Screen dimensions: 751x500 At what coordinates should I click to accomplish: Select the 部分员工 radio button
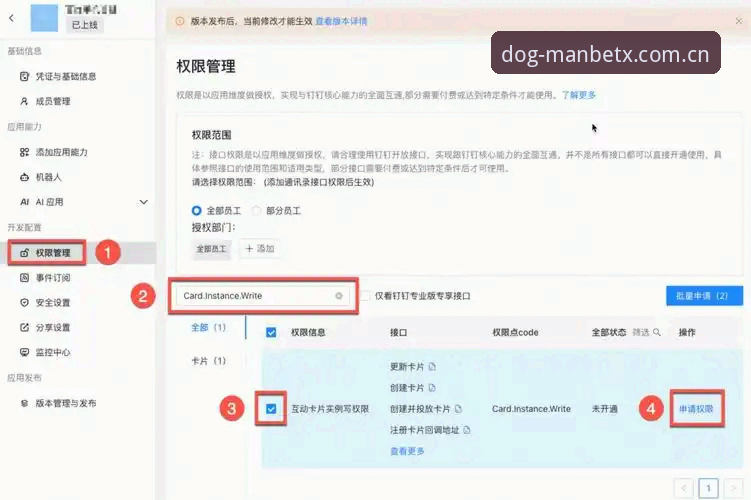coord(256,210)
